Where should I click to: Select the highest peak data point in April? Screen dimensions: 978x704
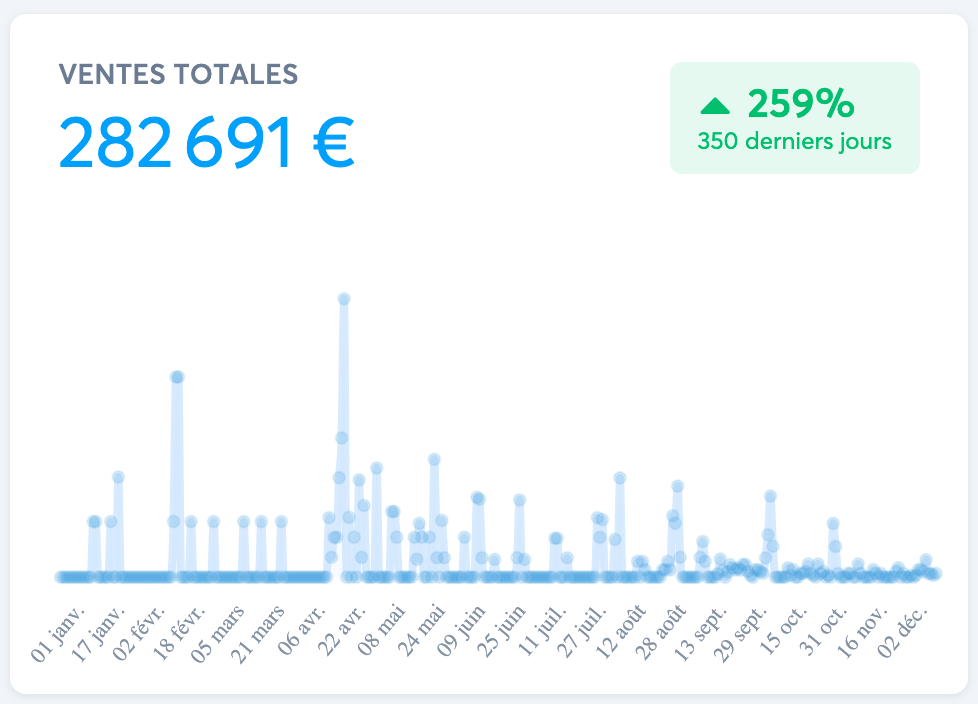coord(344,299)
